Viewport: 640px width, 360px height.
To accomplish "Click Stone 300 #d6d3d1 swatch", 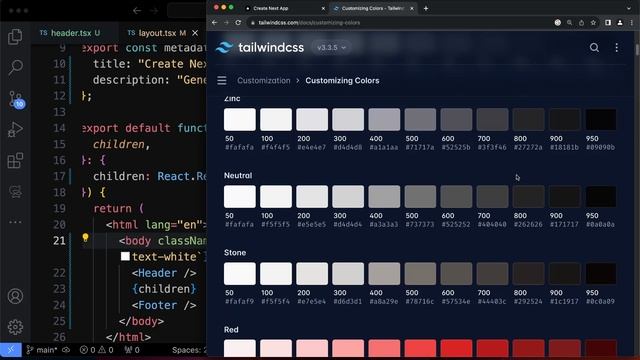I will pos(348,273).
